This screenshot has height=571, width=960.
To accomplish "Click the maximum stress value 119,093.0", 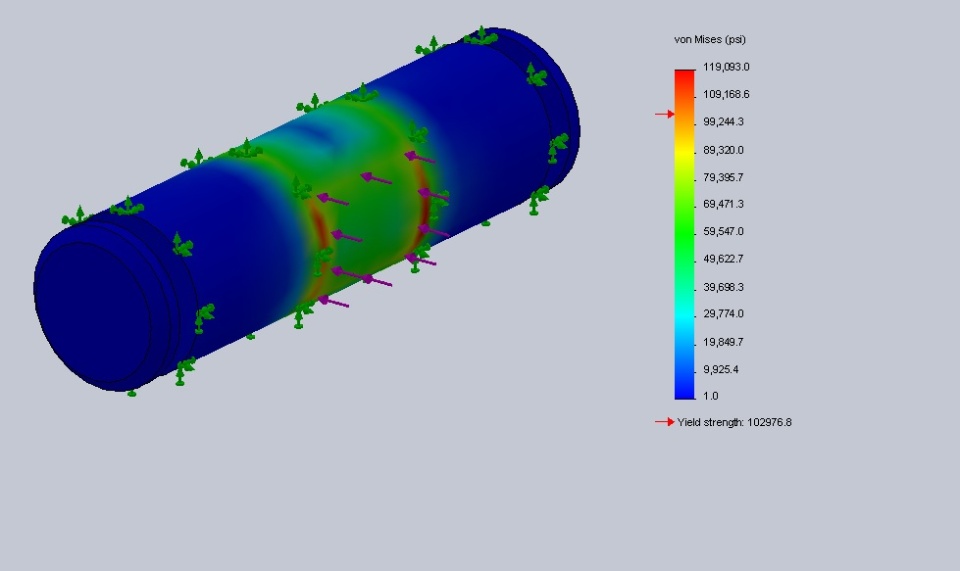I will 726,67.
